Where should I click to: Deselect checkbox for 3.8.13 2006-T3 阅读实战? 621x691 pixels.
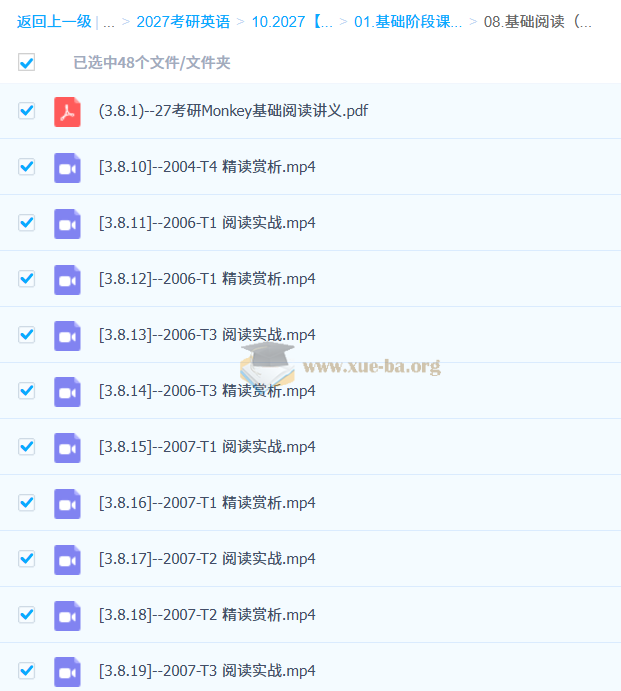[27, 335]
